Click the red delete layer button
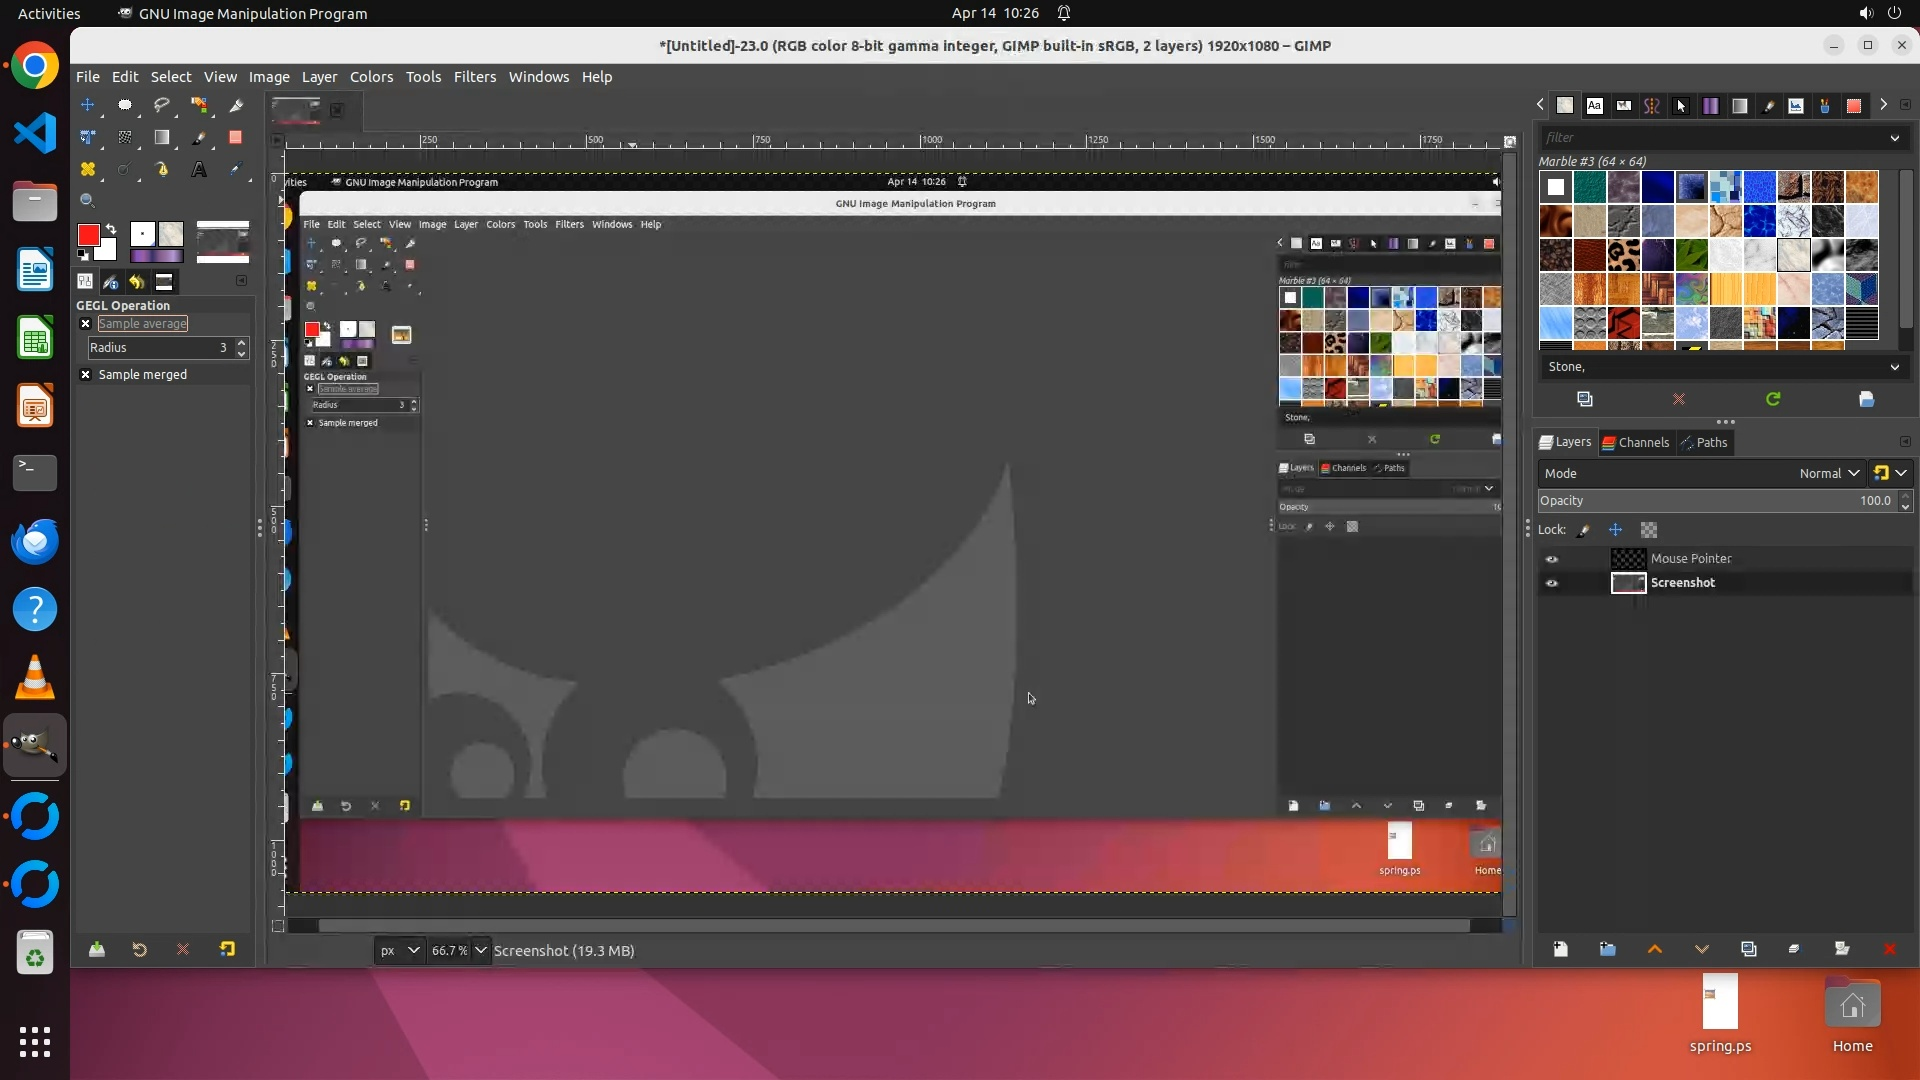 click(1889, 949)
